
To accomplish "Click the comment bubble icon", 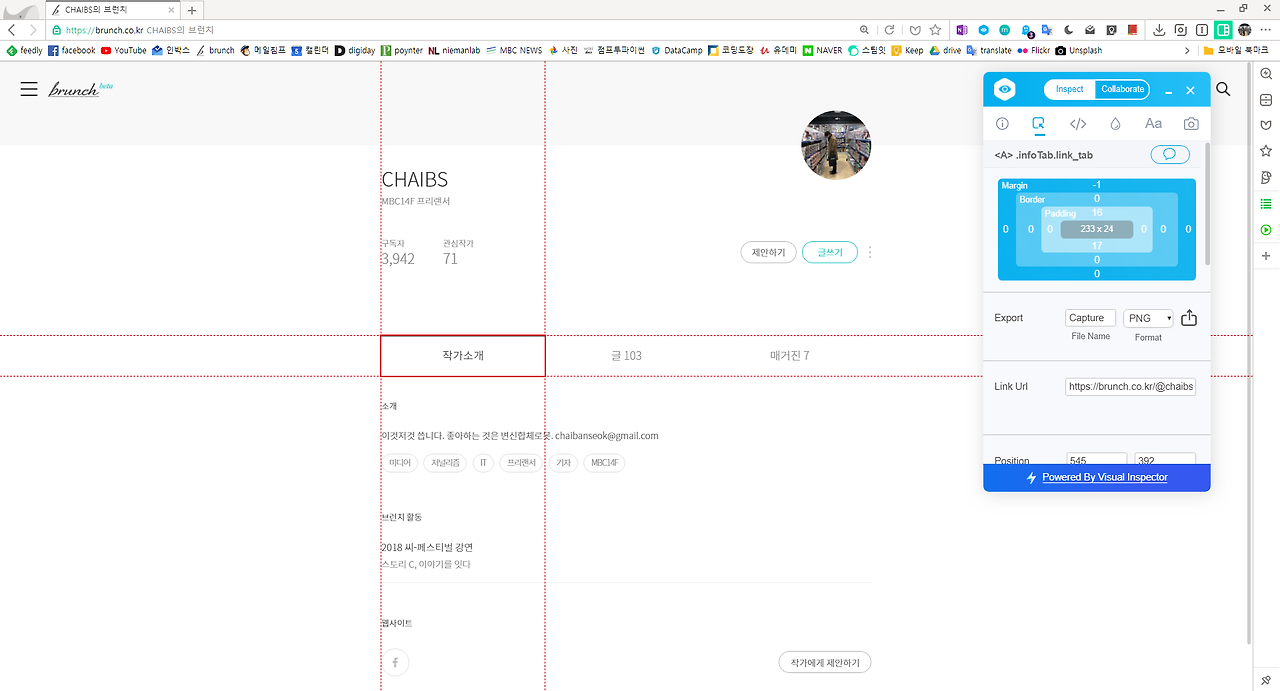I will (x=1170, y=155).
